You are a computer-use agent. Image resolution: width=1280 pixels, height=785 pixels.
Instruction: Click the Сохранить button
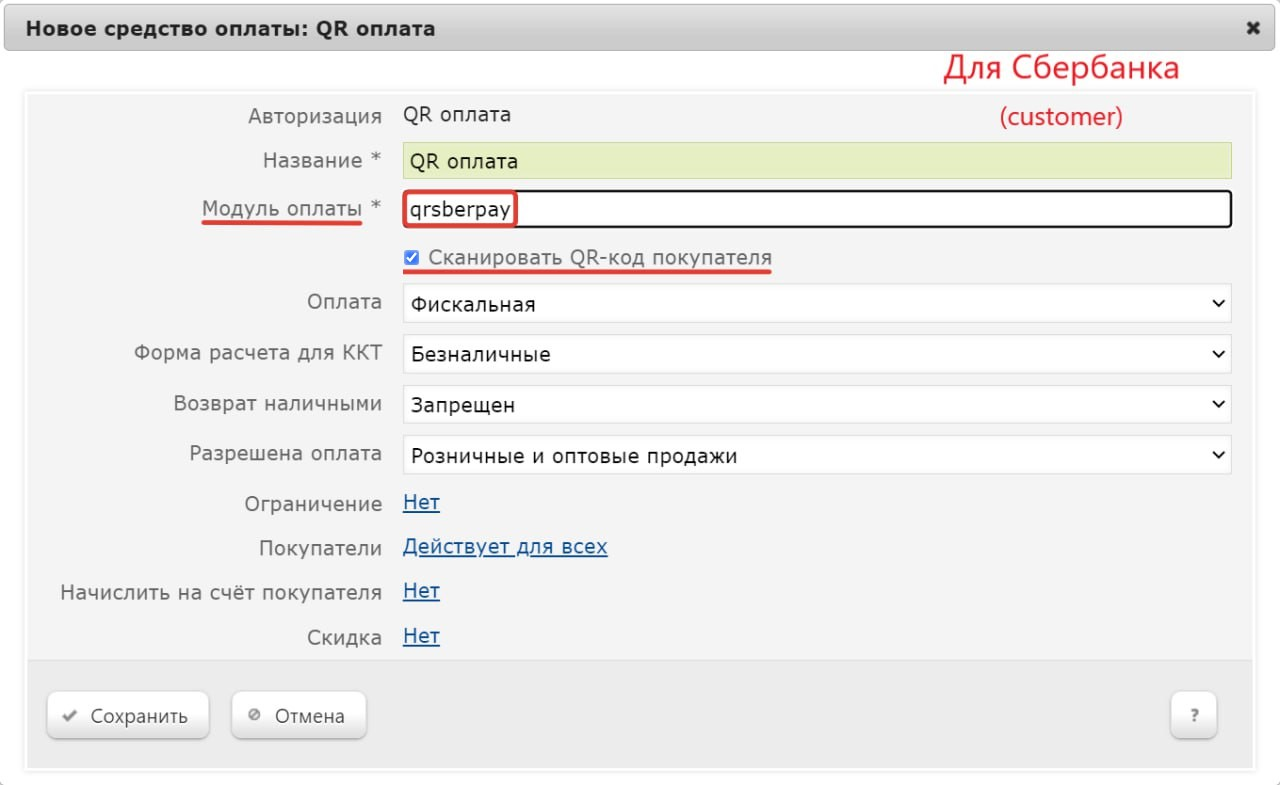click(127, 716)
